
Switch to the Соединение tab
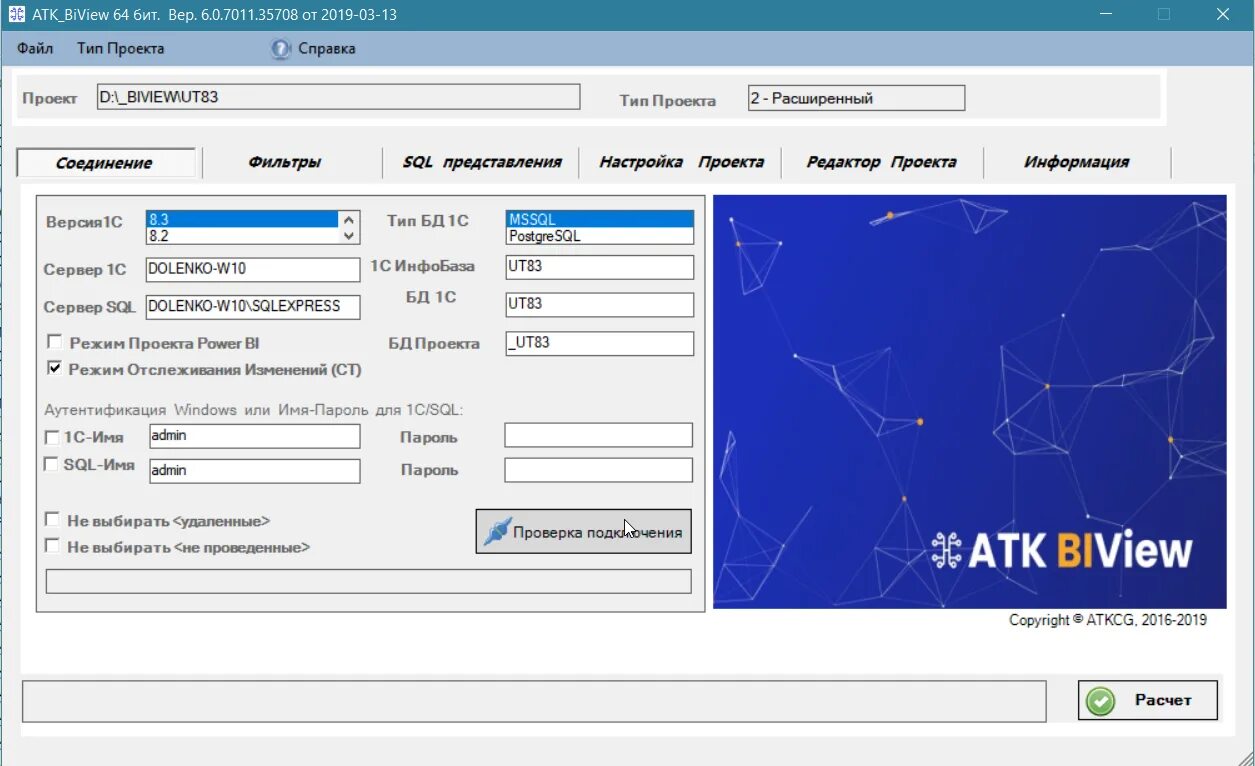click(x=106, y=163)
